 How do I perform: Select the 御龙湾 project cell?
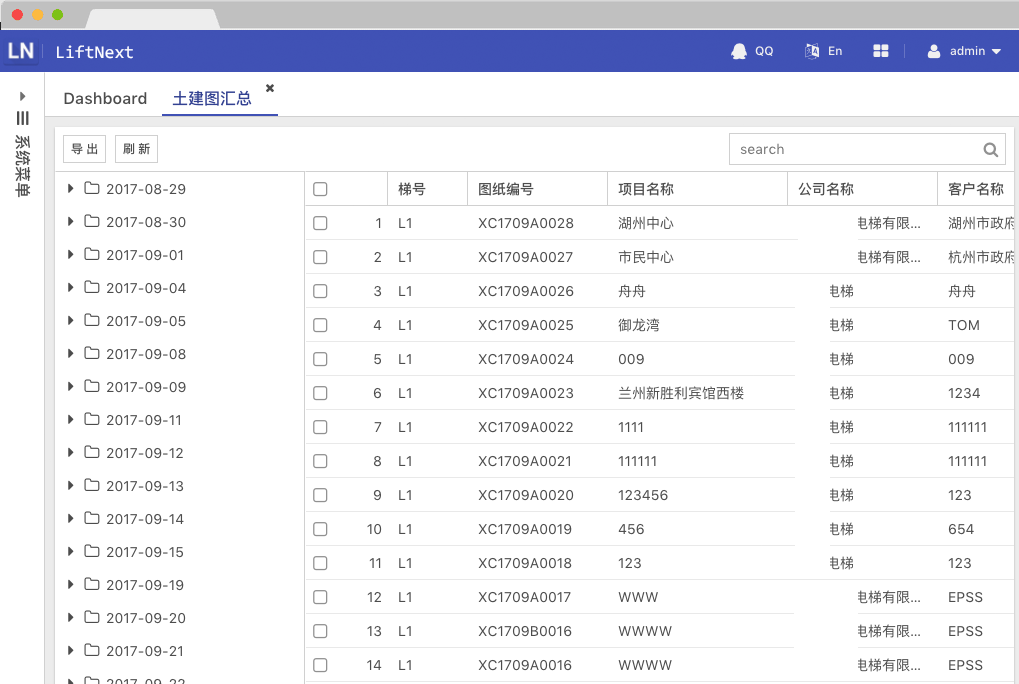pos(639,325)
